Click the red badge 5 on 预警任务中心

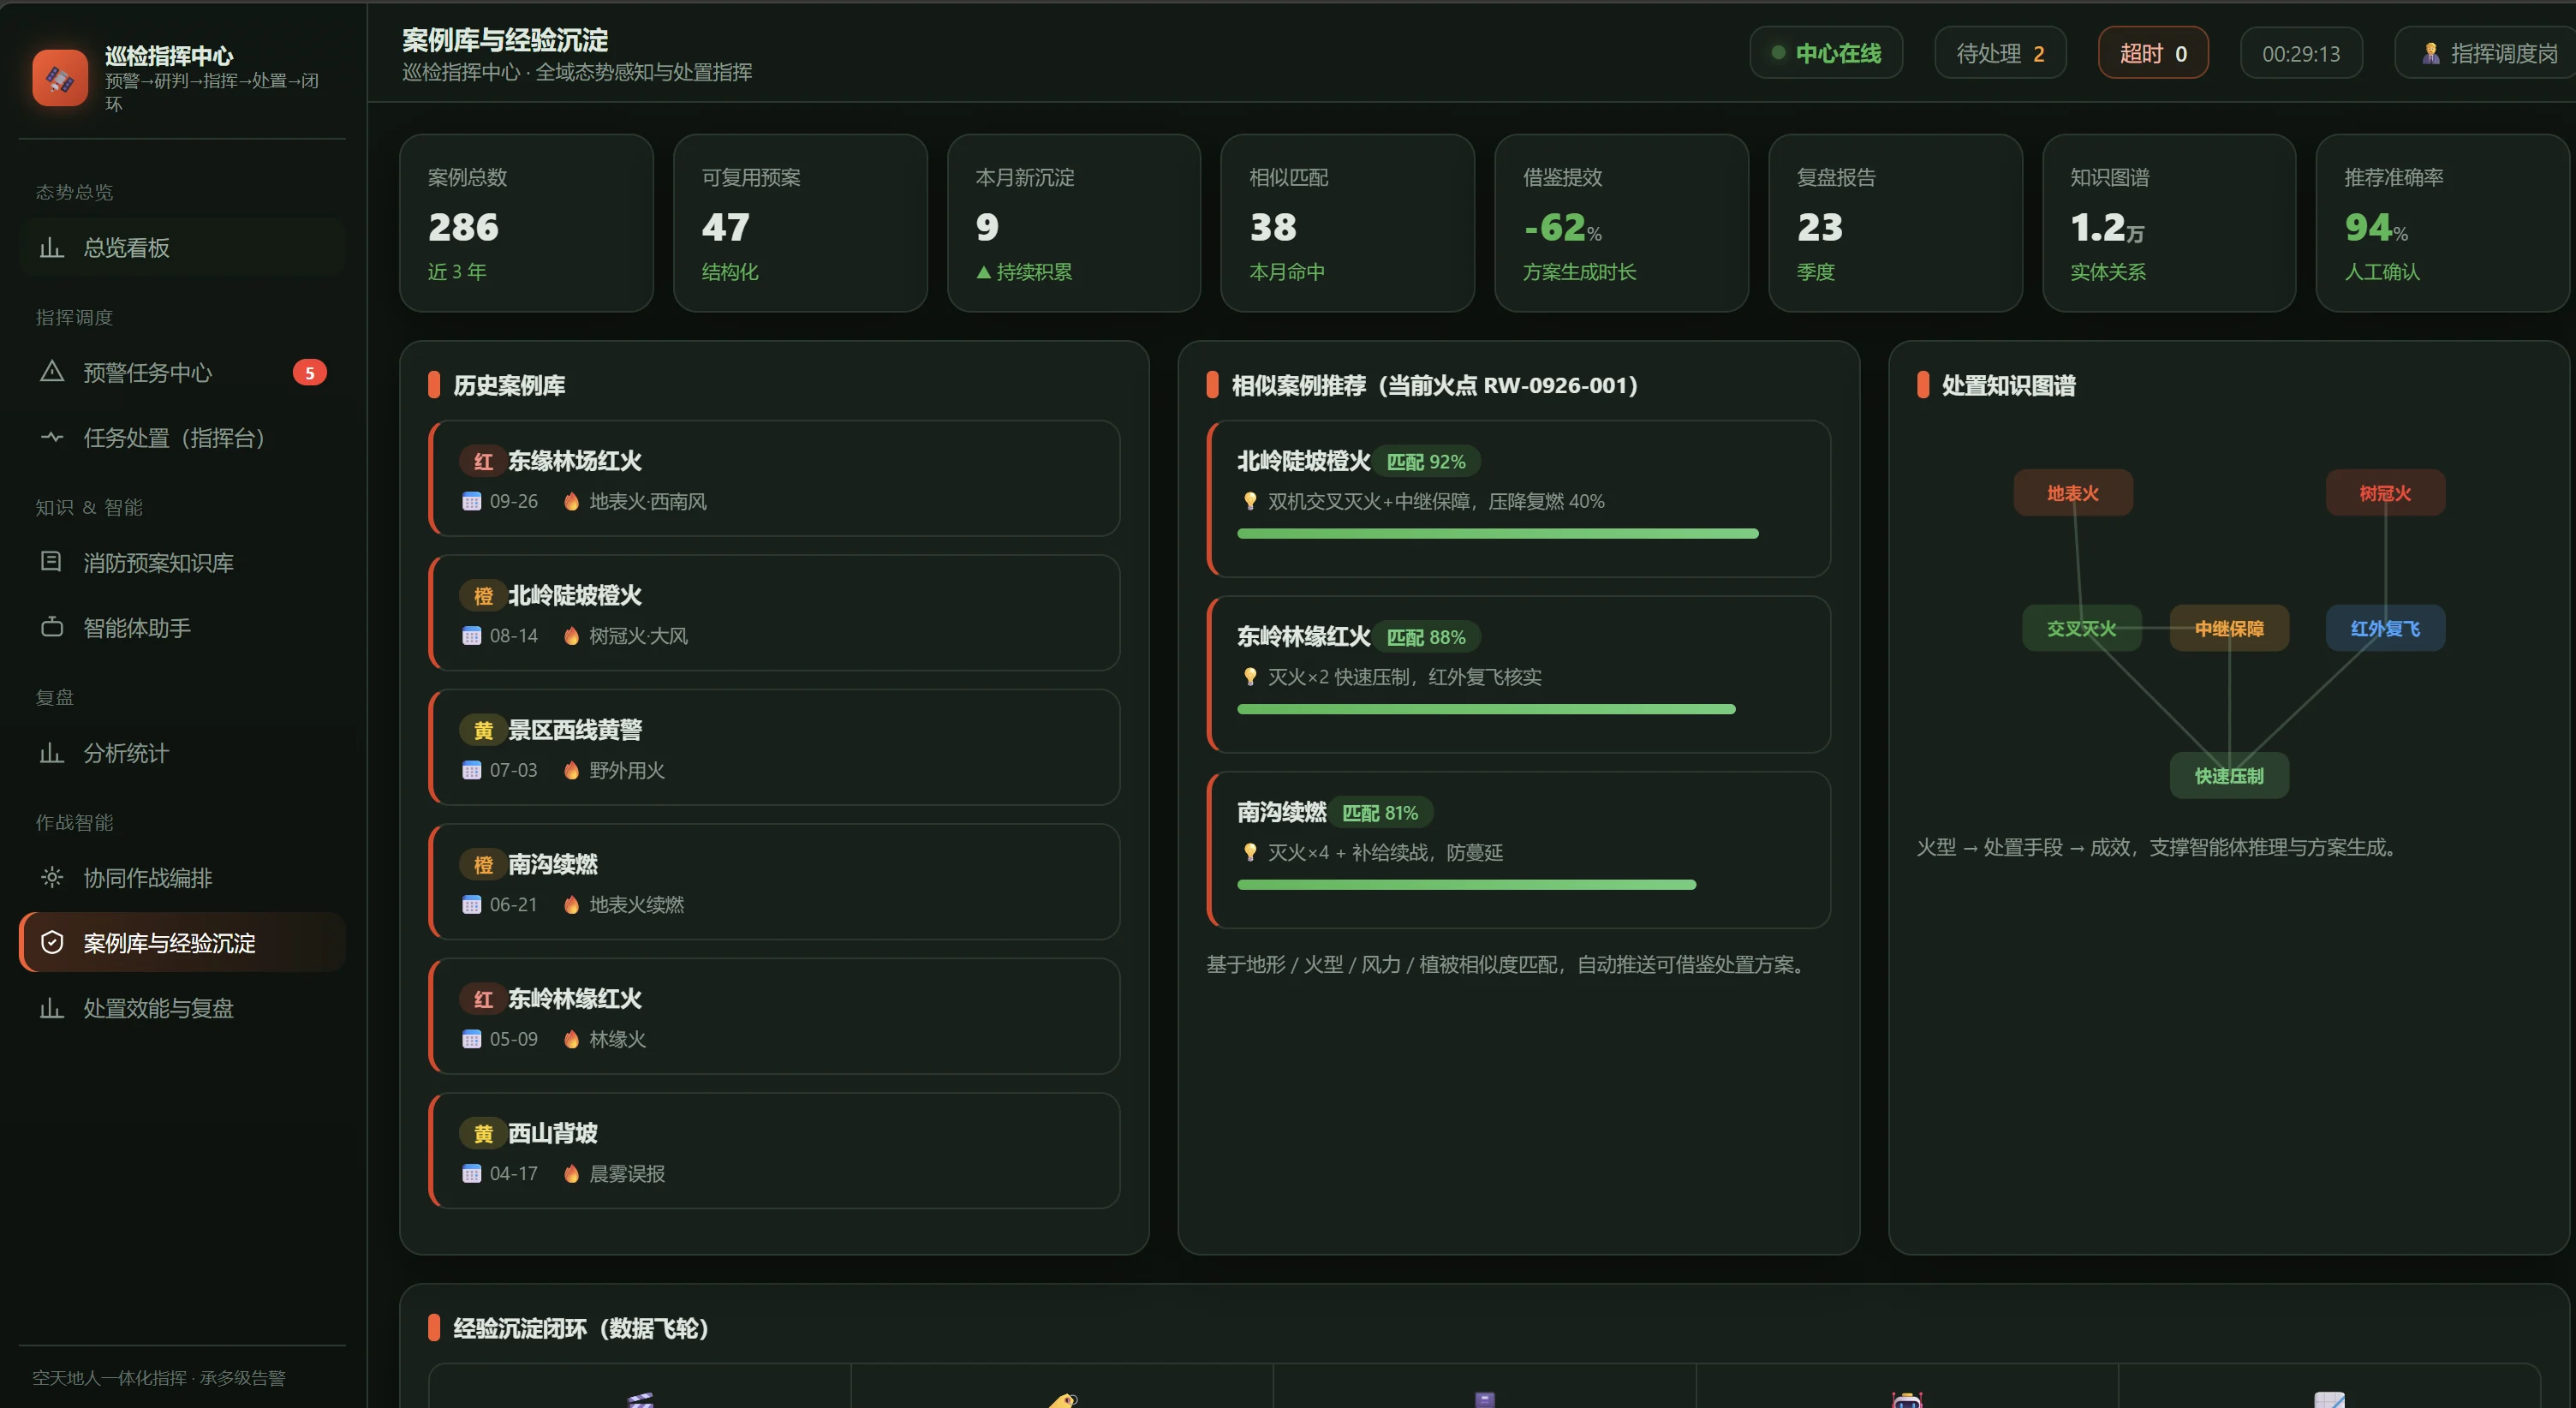[310, 373]
